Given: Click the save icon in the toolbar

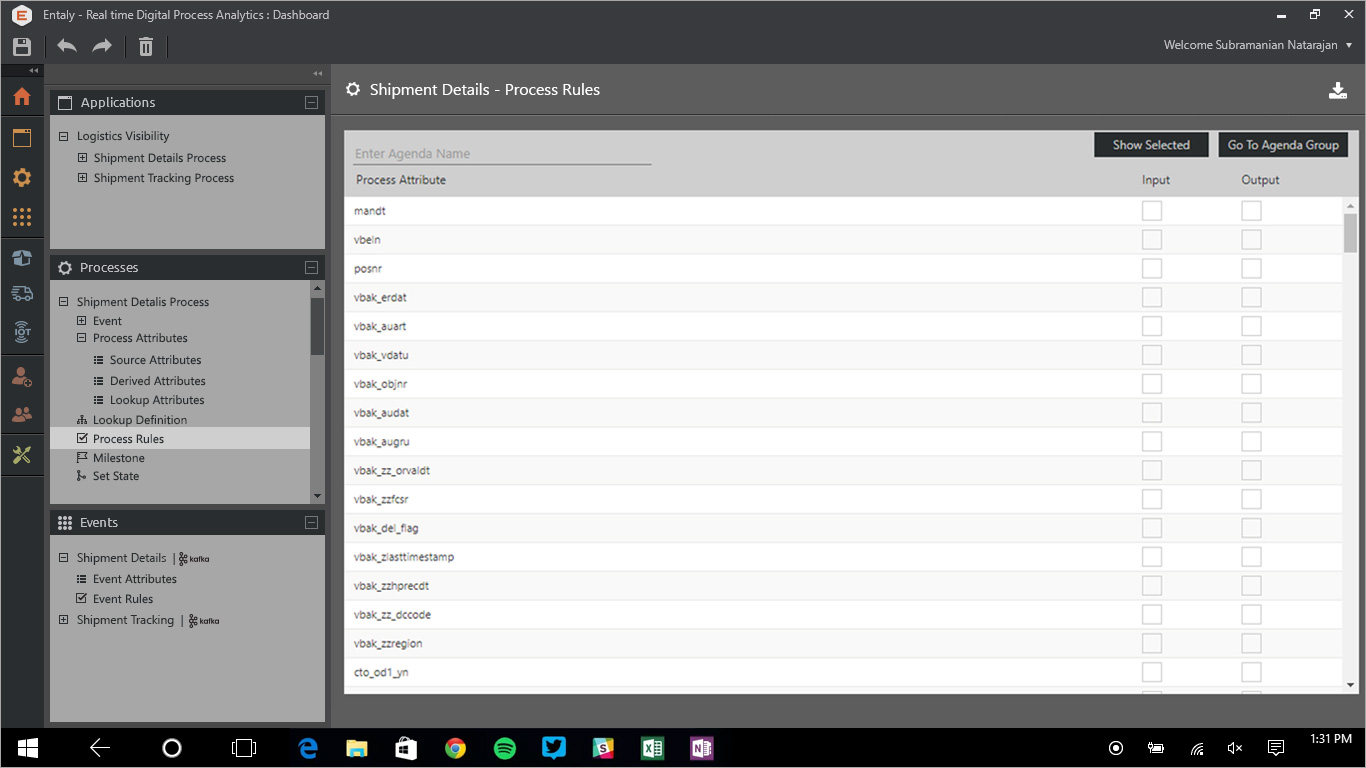Looking at the screenshot, I should [x=22, y=47].
